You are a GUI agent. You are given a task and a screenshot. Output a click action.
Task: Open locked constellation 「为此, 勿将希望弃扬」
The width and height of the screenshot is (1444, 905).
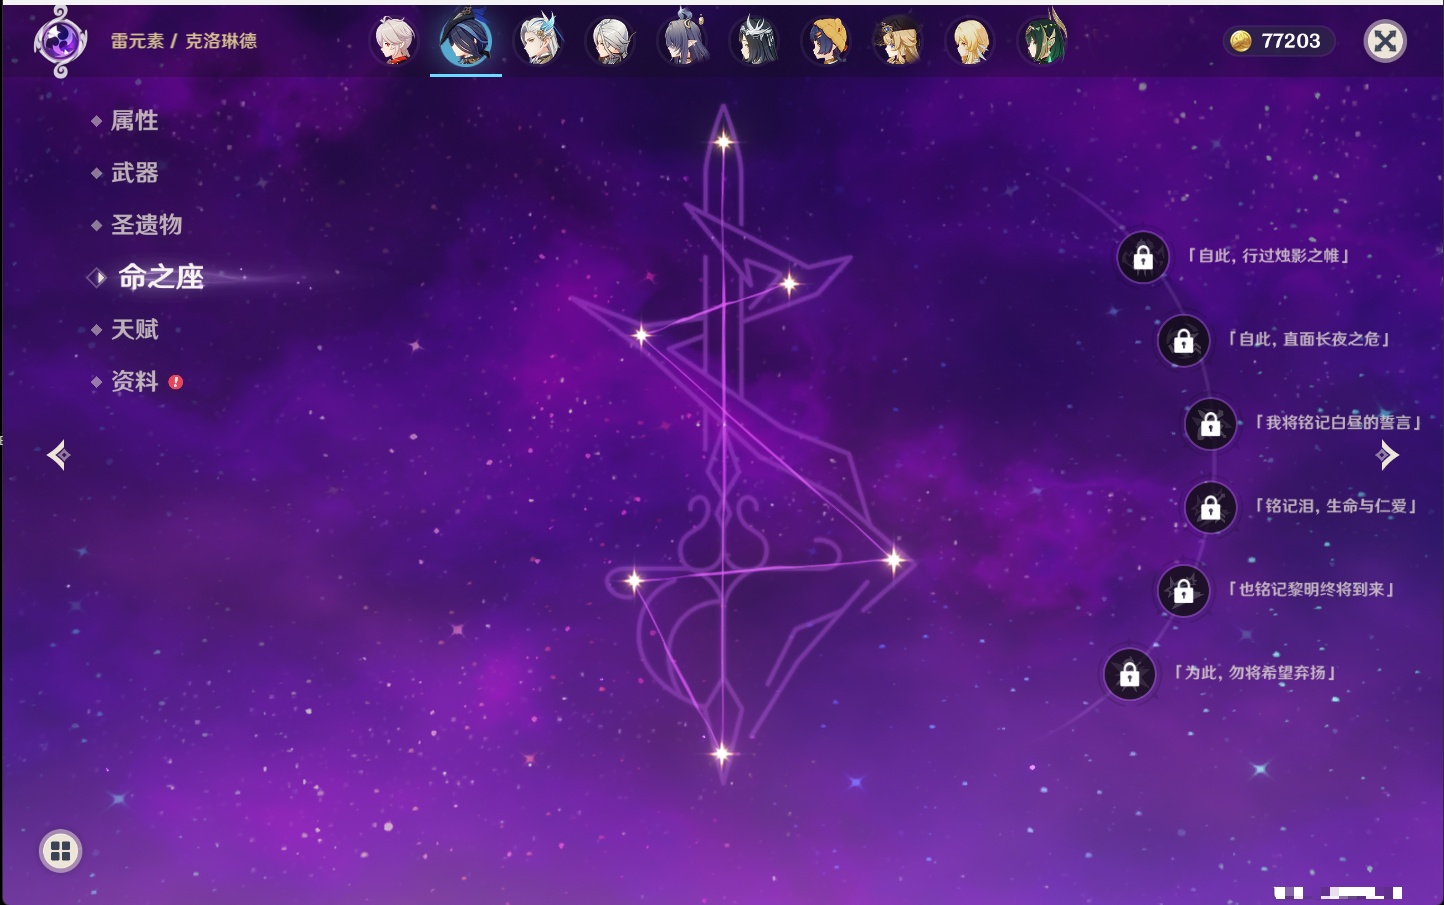(x=1129, y=675)
